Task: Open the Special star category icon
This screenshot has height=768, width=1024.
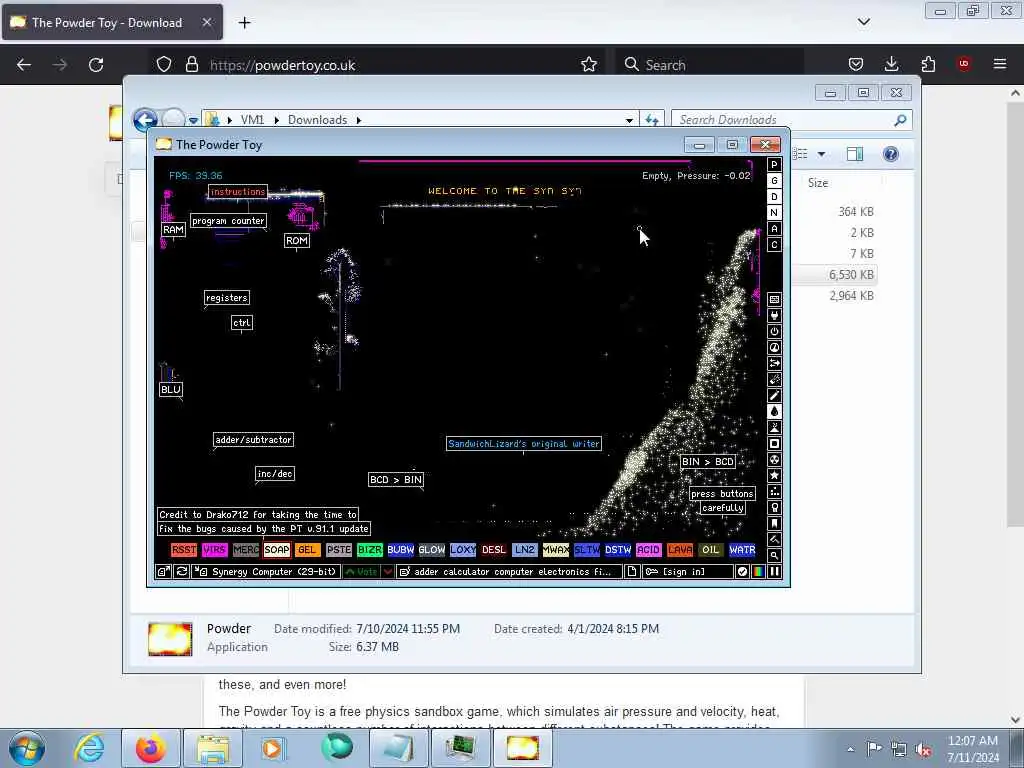Action: [x=775, y=475]
